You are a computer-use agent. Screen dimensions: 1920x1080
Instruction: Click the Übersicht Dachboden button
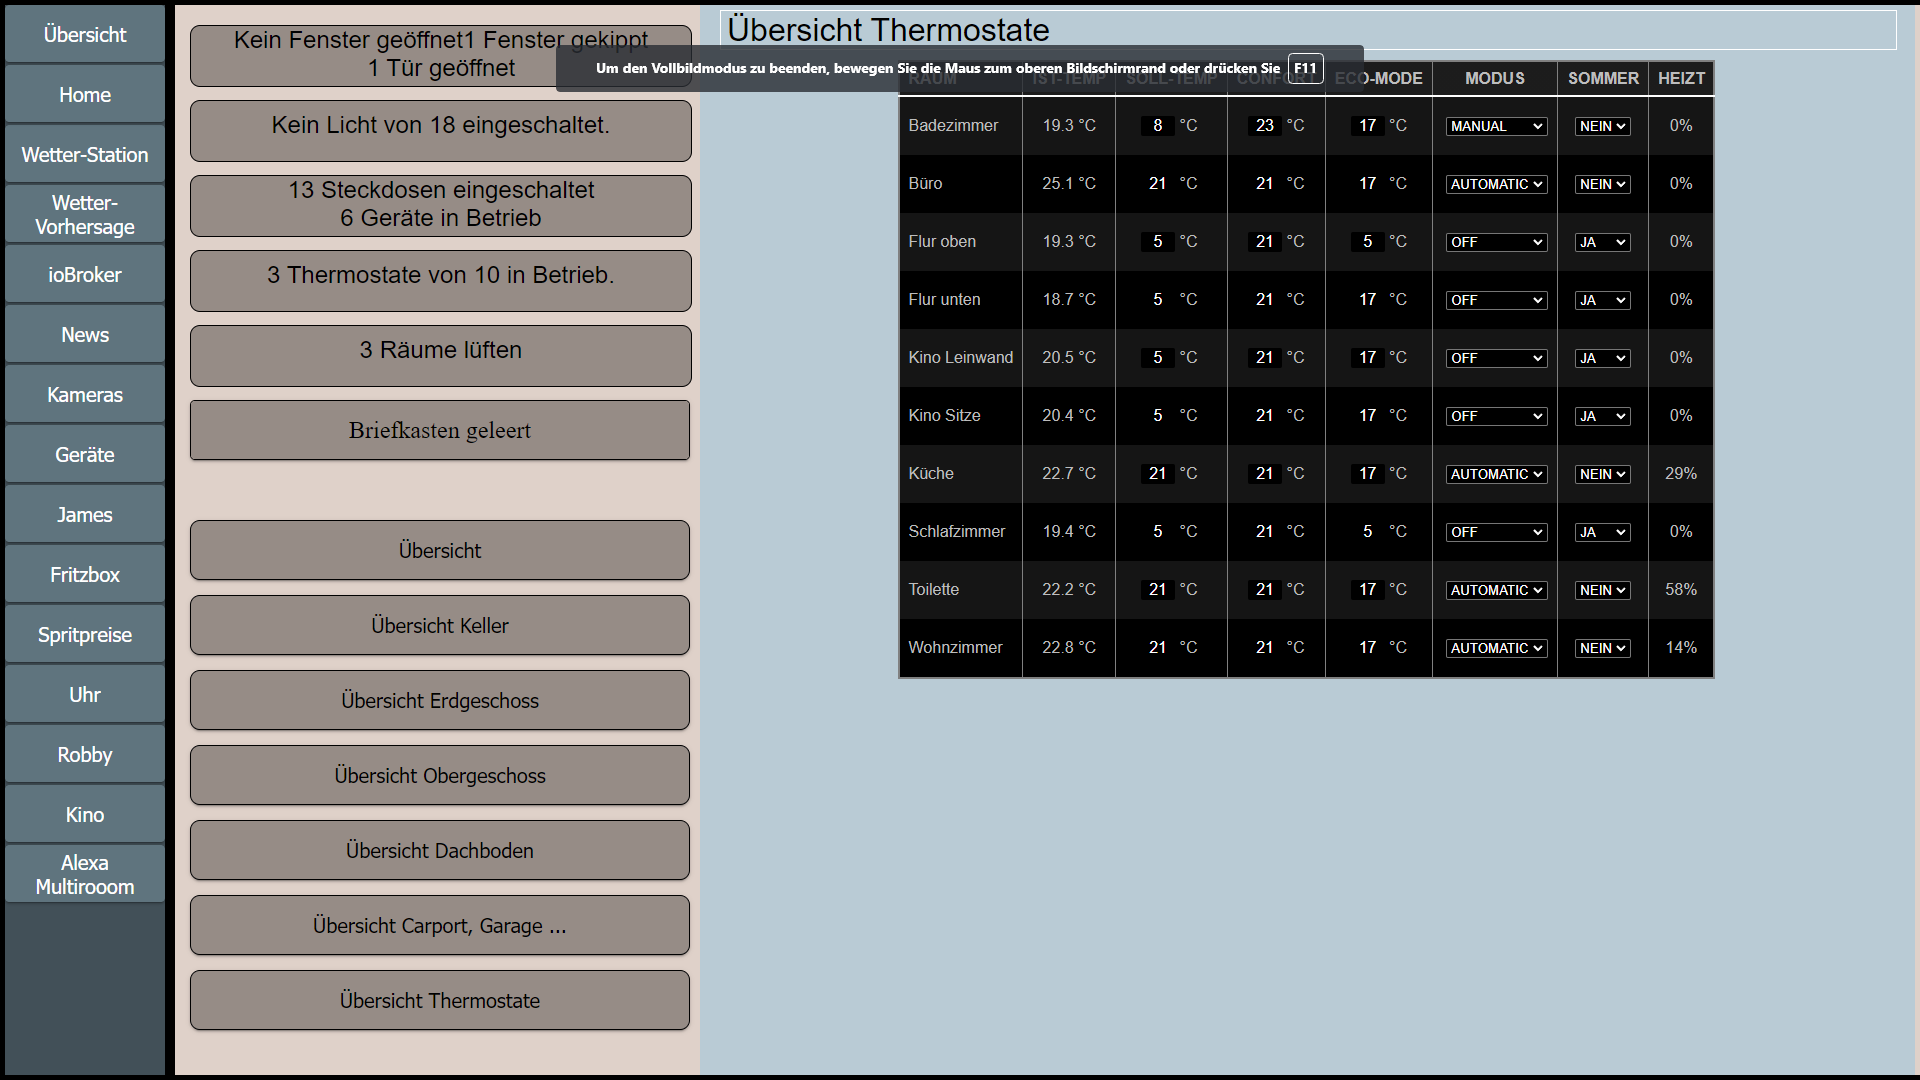tap(440, 851)
